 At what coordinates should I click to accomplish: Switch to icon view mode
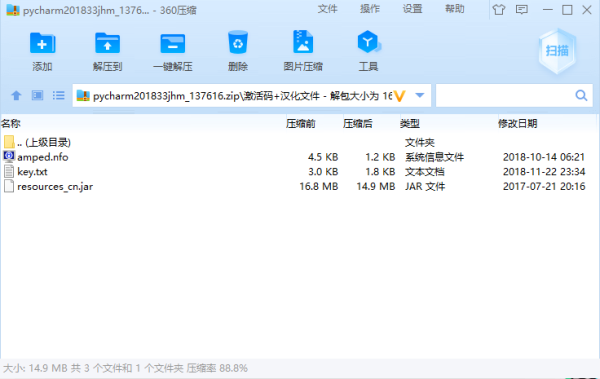[38, 95]
